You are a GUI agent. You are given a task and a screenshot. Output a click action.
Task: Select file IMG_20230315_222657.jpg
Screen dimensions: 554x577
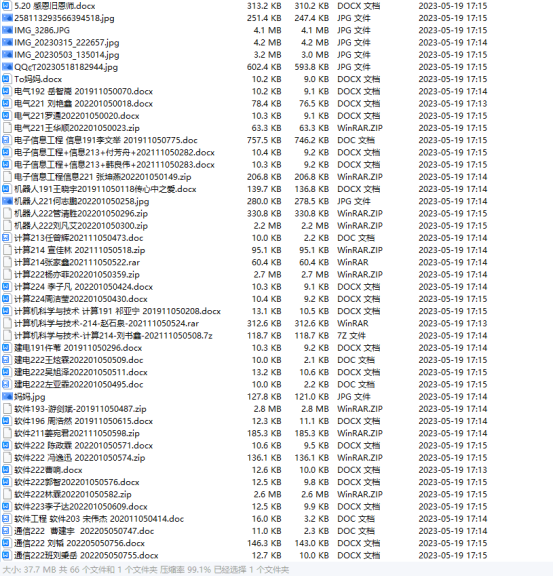[67, 42]
